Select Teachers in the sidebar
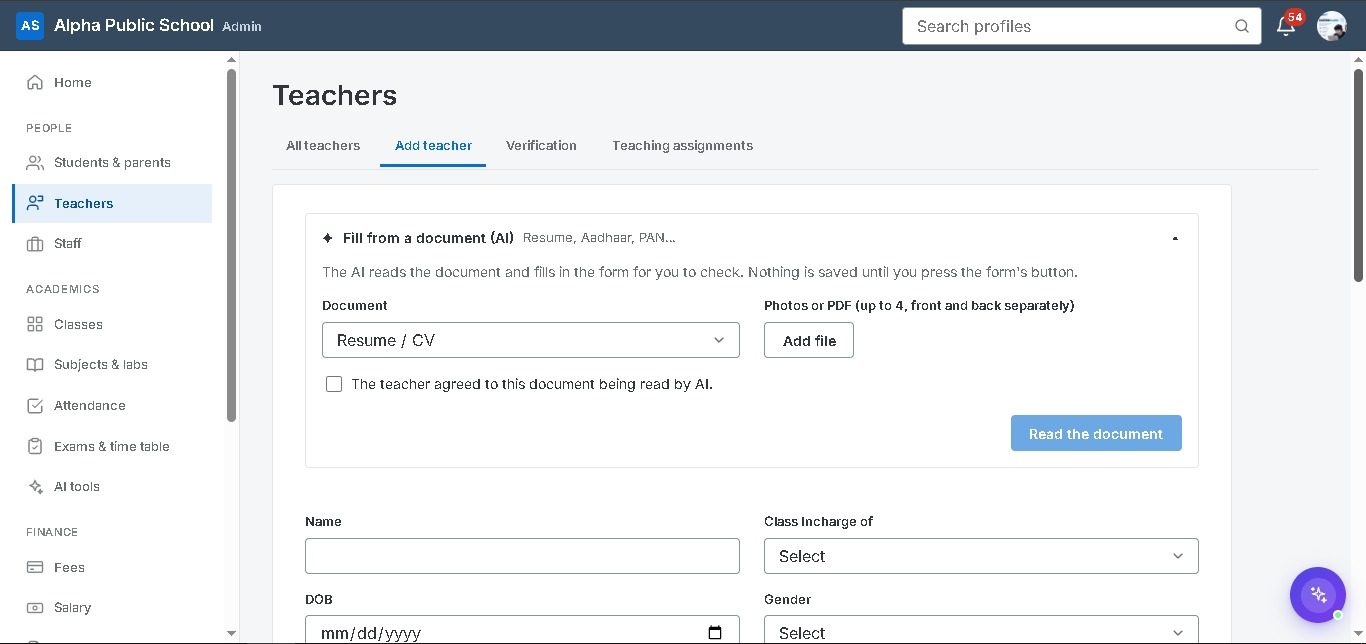This screenshot has height=644, width=1366. 112,203
